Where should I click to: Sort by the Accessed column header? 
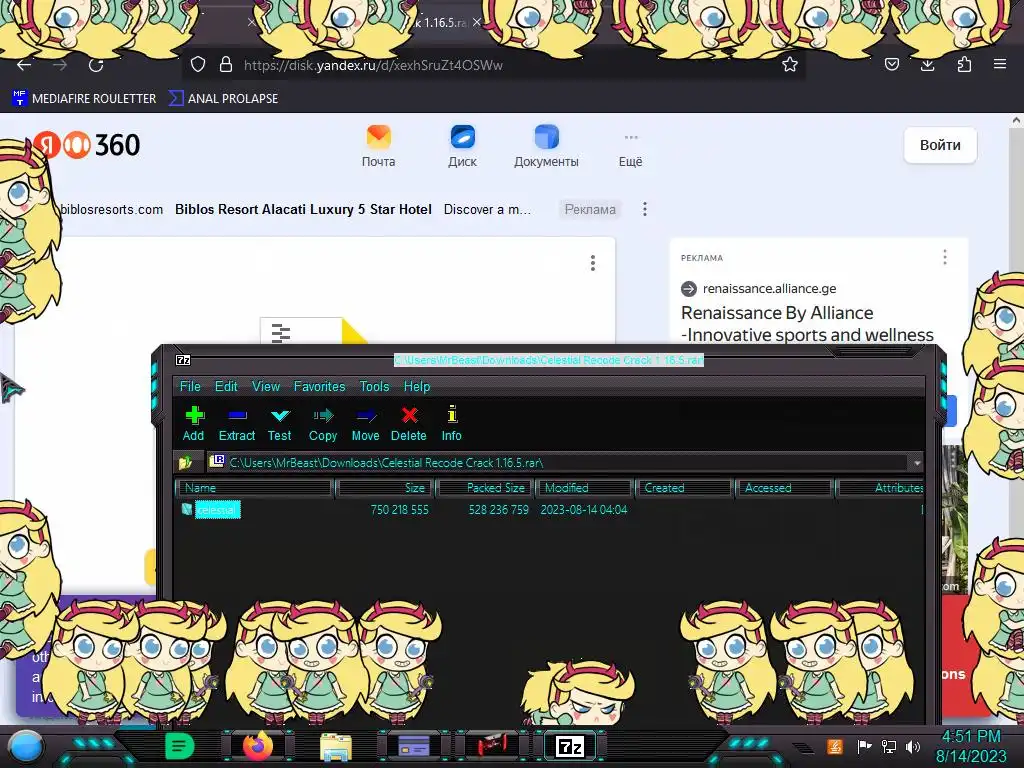[x=784, y=488]
